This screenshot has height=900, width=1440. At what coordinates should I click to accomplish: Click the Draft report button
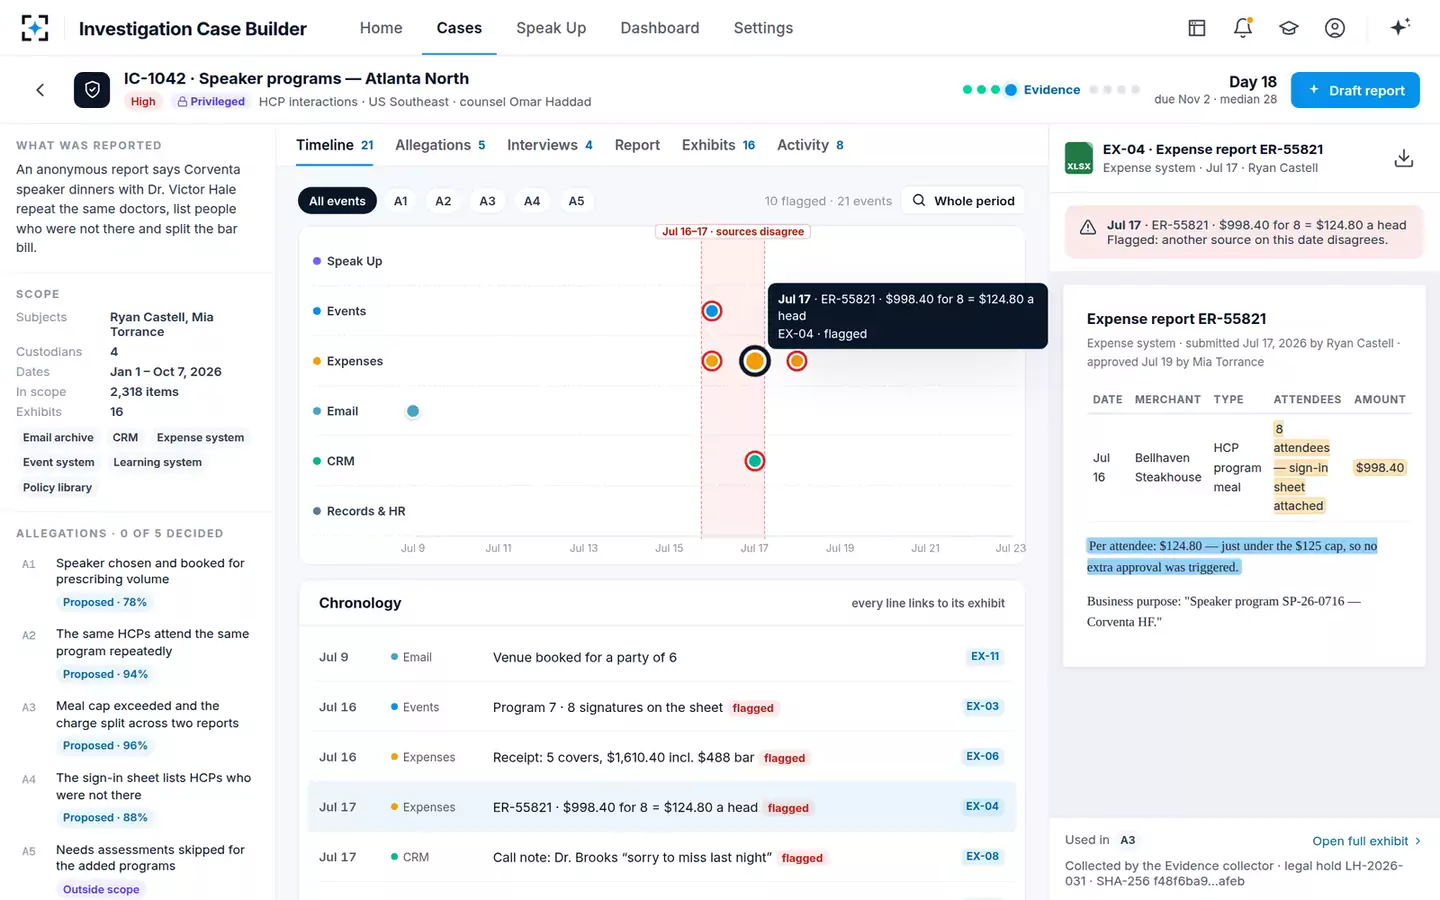pyautogui.click(x=1355, y=90)
